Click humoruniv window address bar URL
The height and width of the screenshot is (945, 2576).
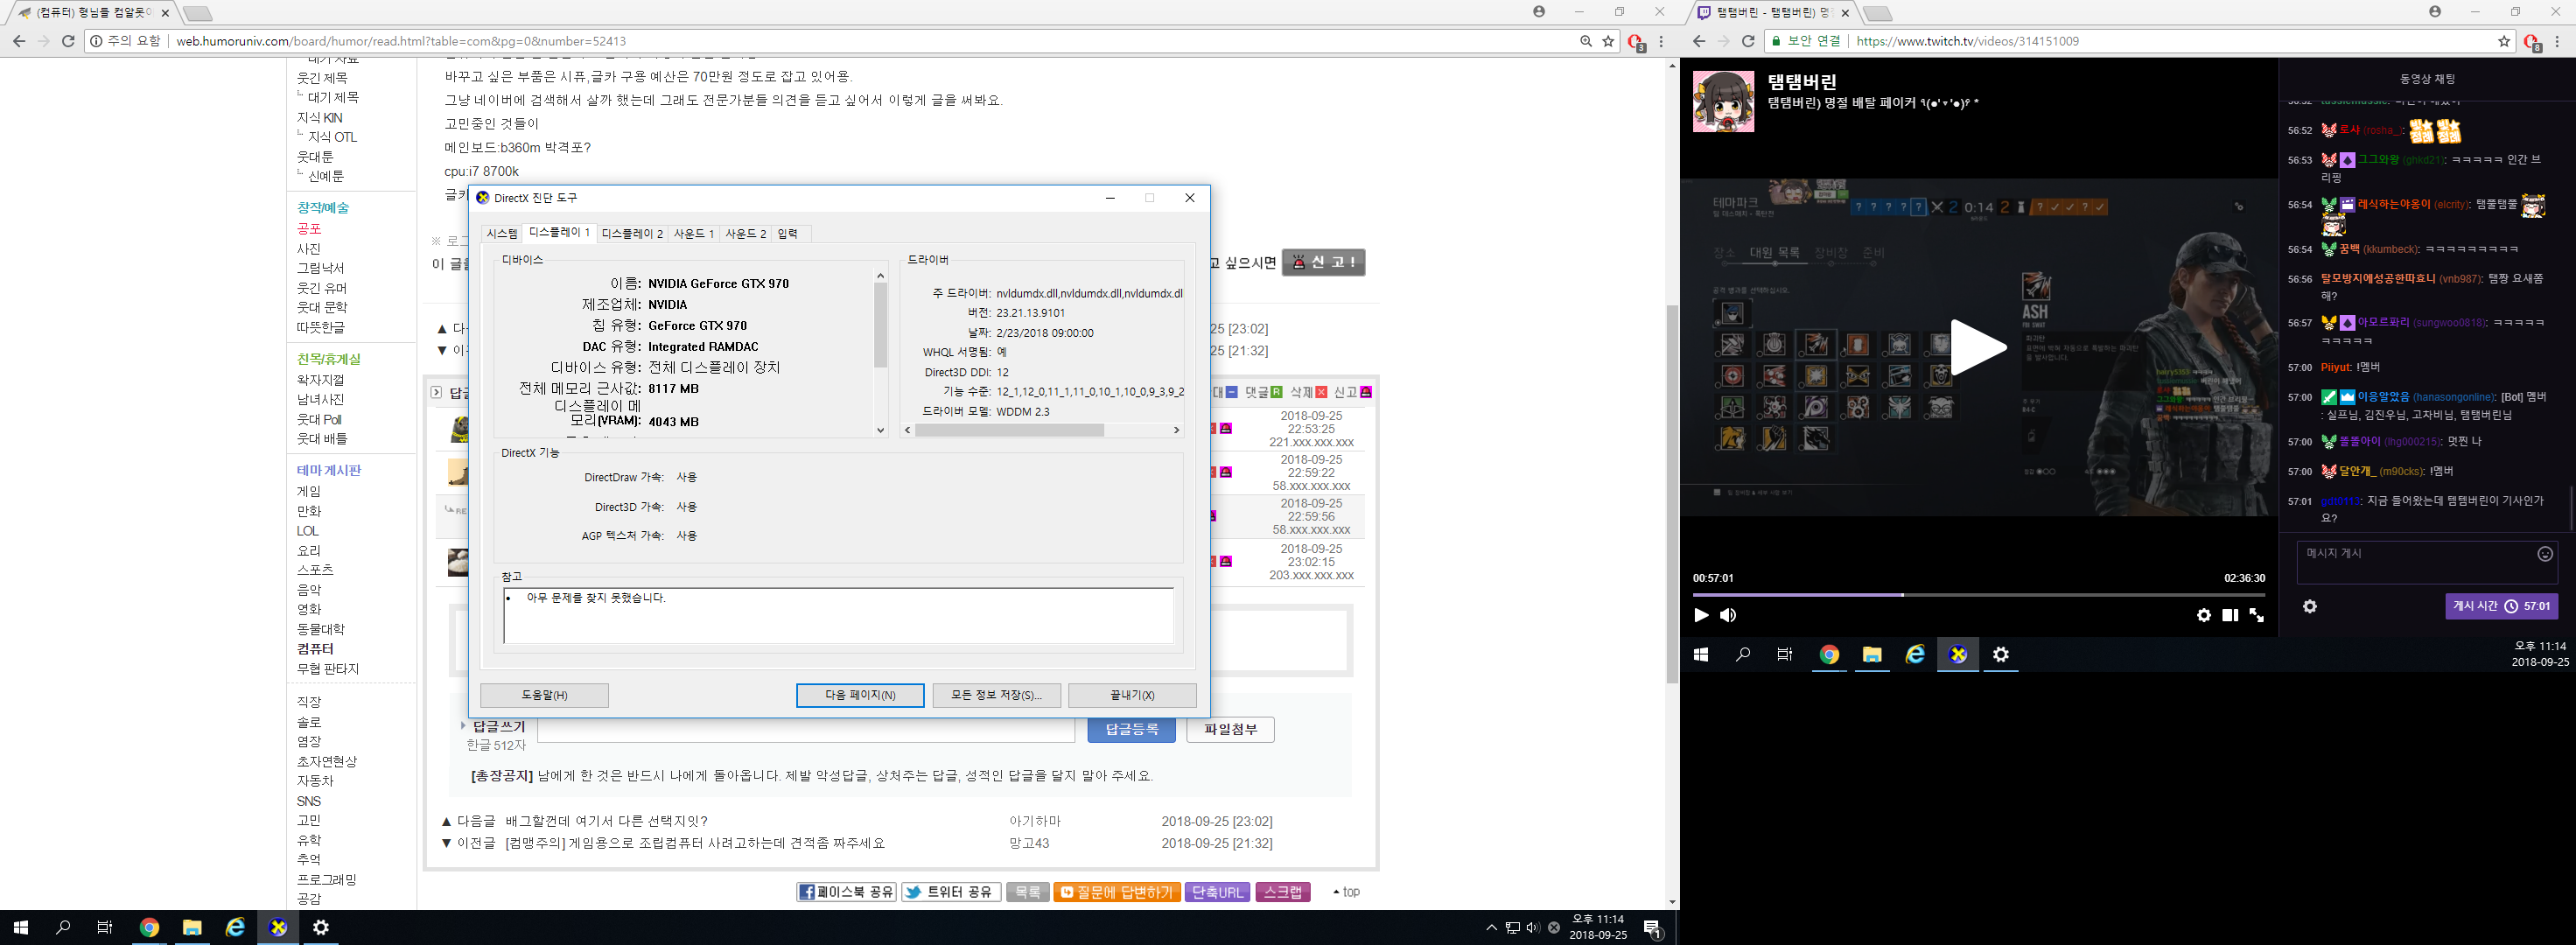point(401,41)
